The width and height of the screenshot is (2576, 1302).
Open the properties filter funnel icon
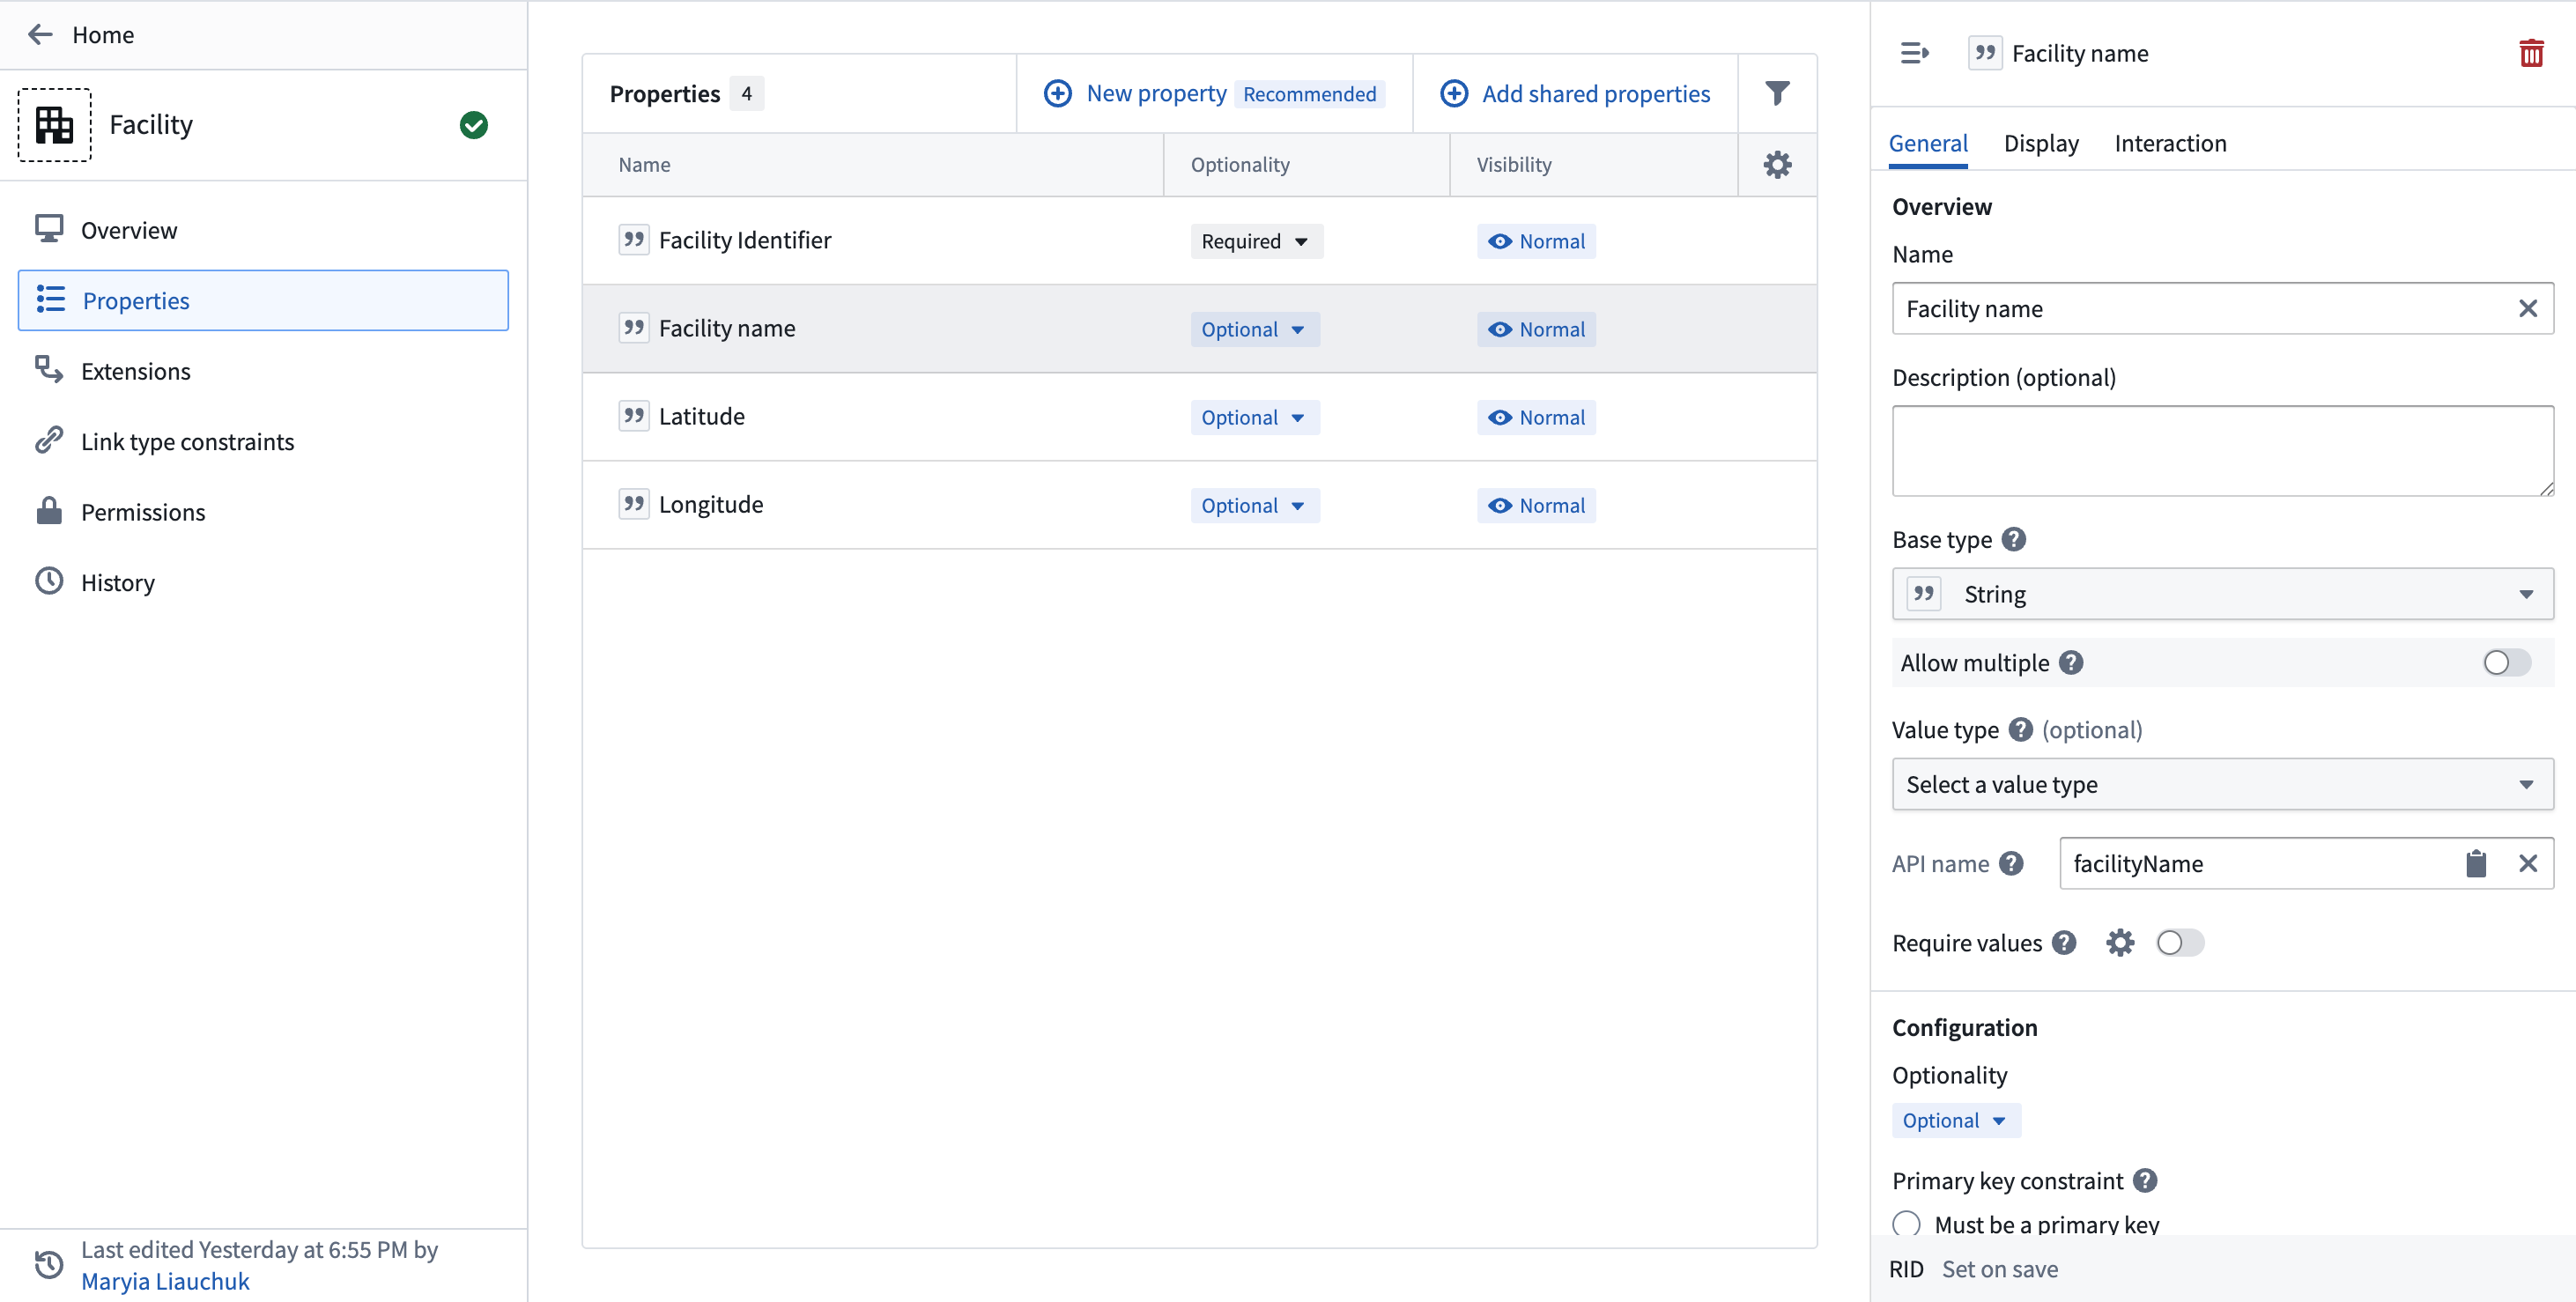(x=1777, y=93)
